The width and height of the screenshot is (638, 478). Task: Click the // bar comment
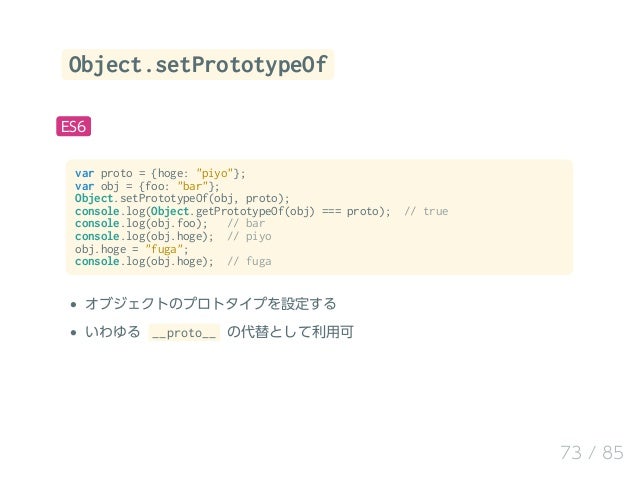(x=246, y=223)
